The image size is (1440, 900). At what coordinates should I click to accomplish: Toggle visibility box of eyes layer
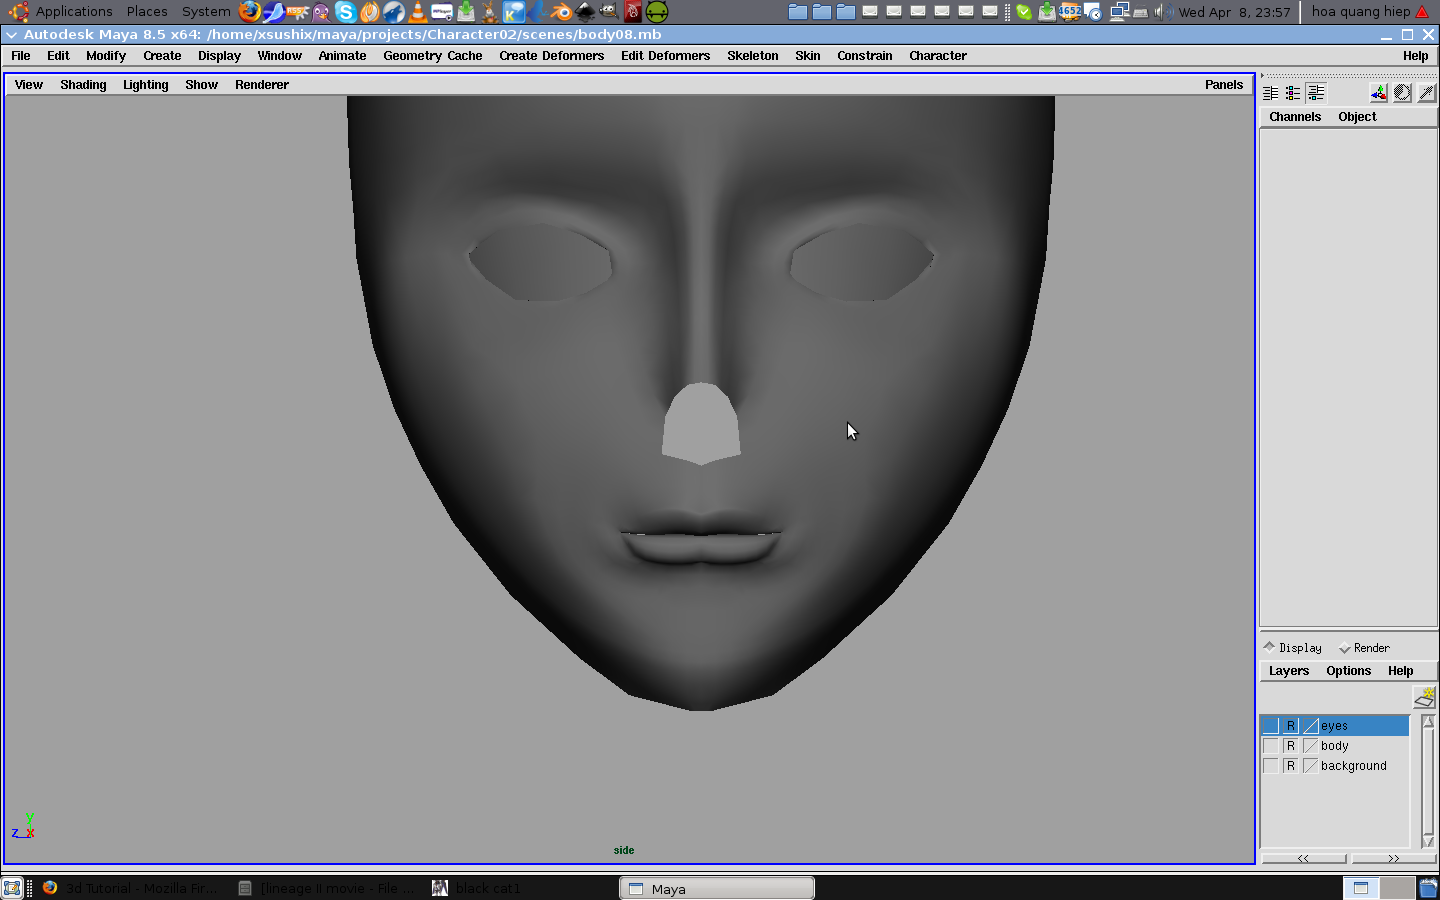coord(1270,726)
